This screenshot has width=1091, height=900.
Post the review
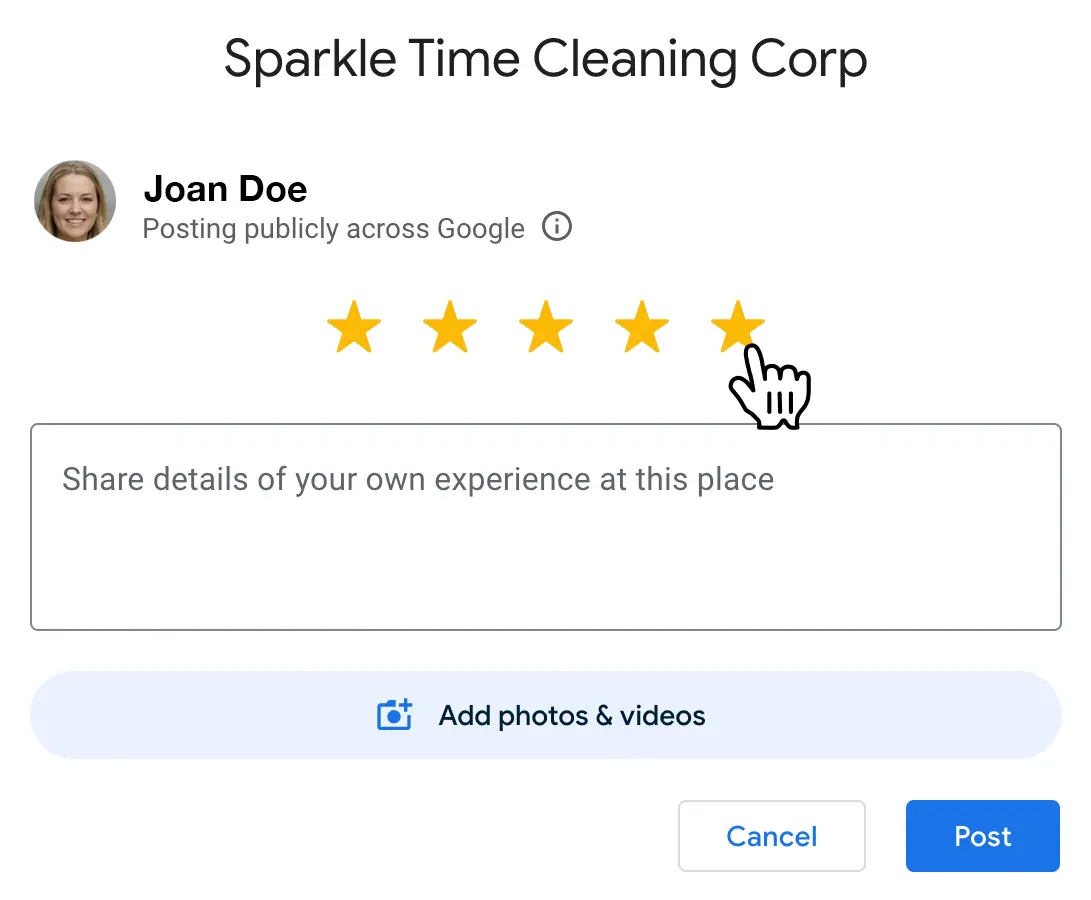coord(982,836)
